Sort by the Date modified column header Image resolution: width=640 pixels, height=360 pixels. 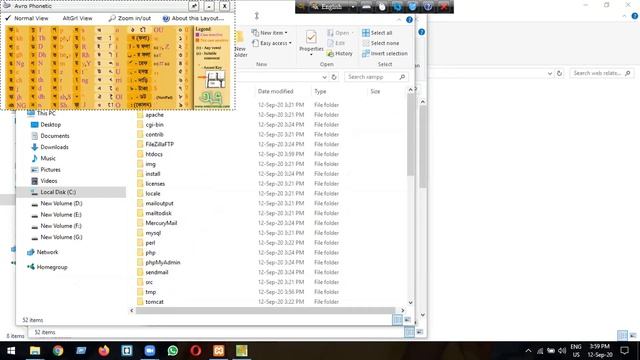[276, 91]
